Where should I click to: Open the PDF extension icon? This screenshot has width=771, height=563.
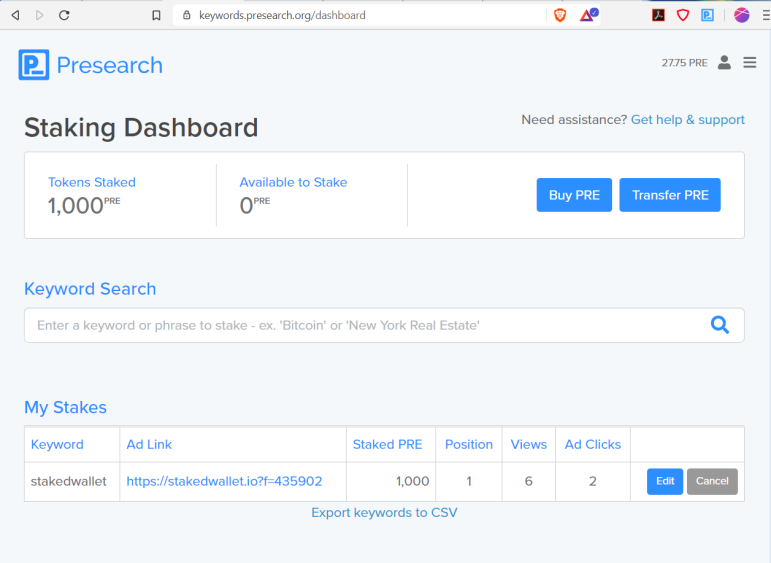658,15
